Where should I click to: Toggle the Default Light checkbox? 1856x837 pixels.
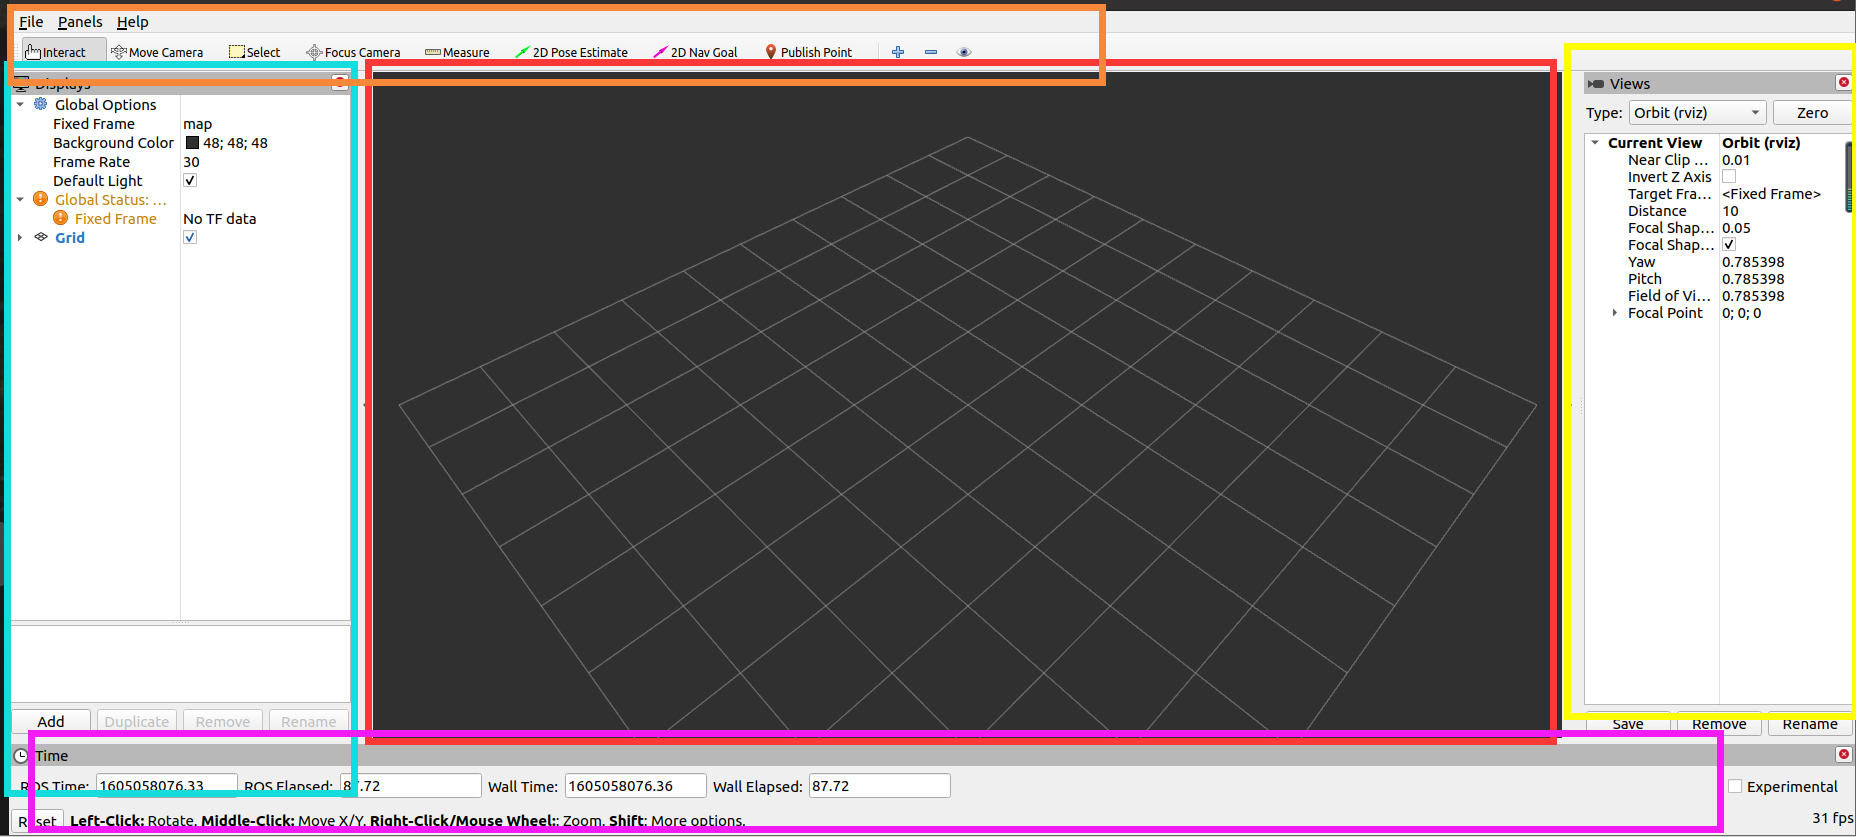click(190, 180)
